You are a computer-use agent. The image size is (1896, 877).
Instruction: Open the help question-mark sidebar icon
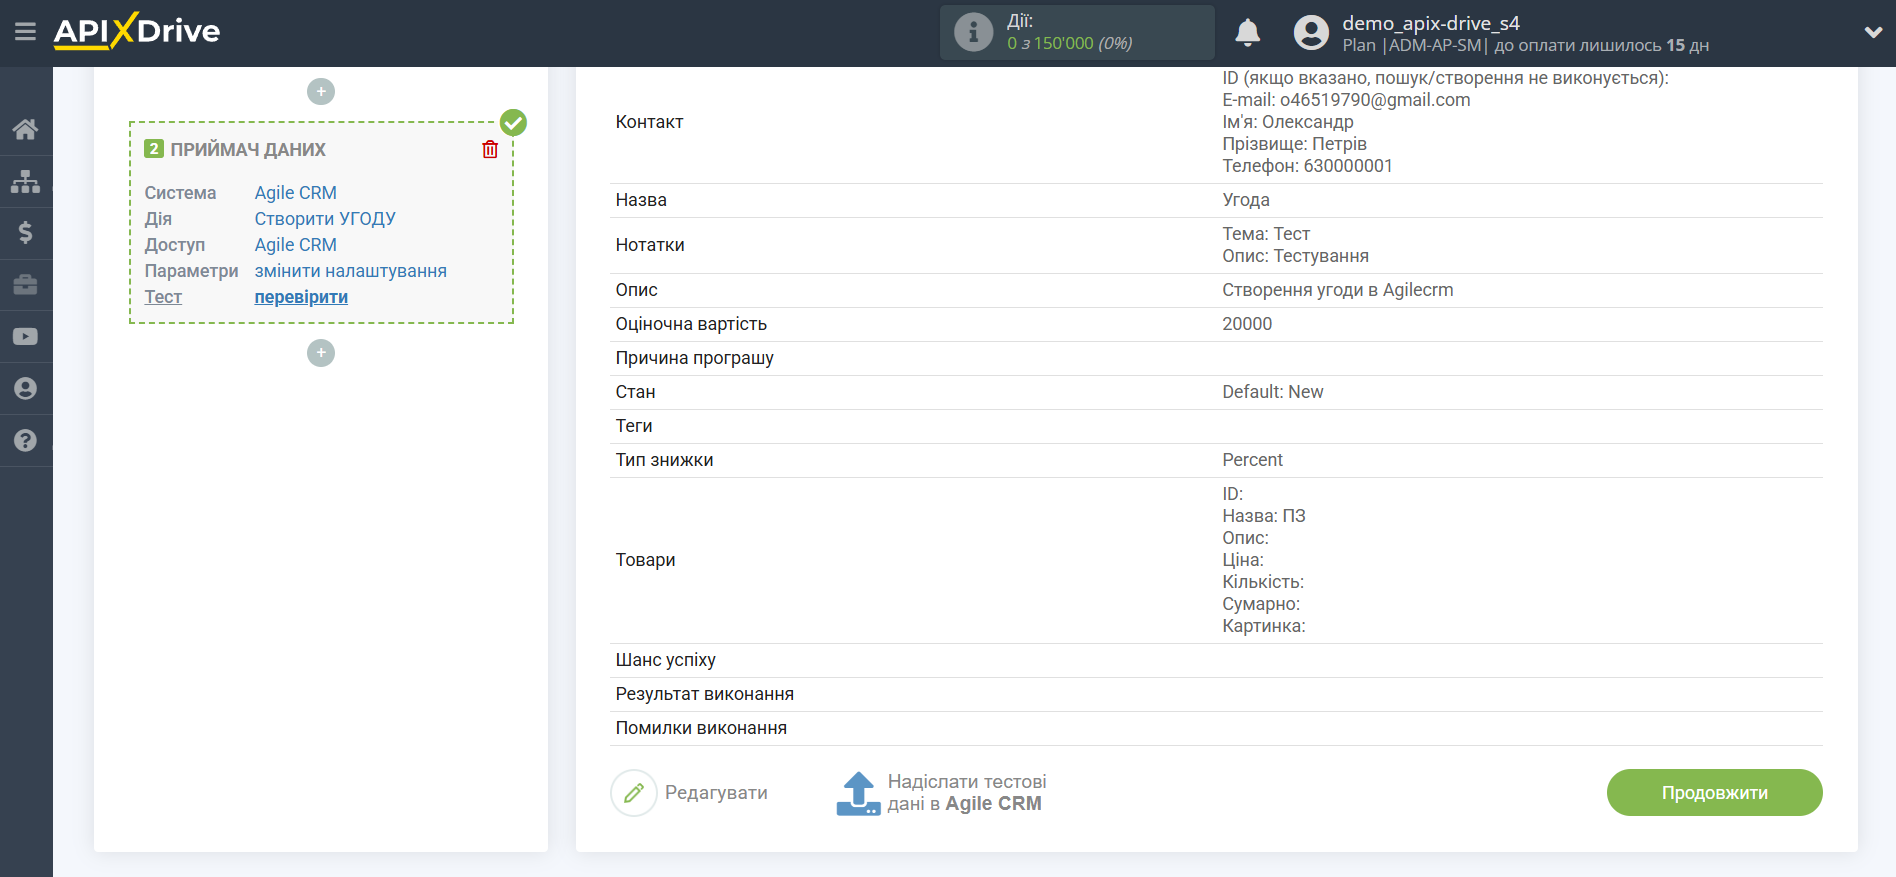[26, 441]
